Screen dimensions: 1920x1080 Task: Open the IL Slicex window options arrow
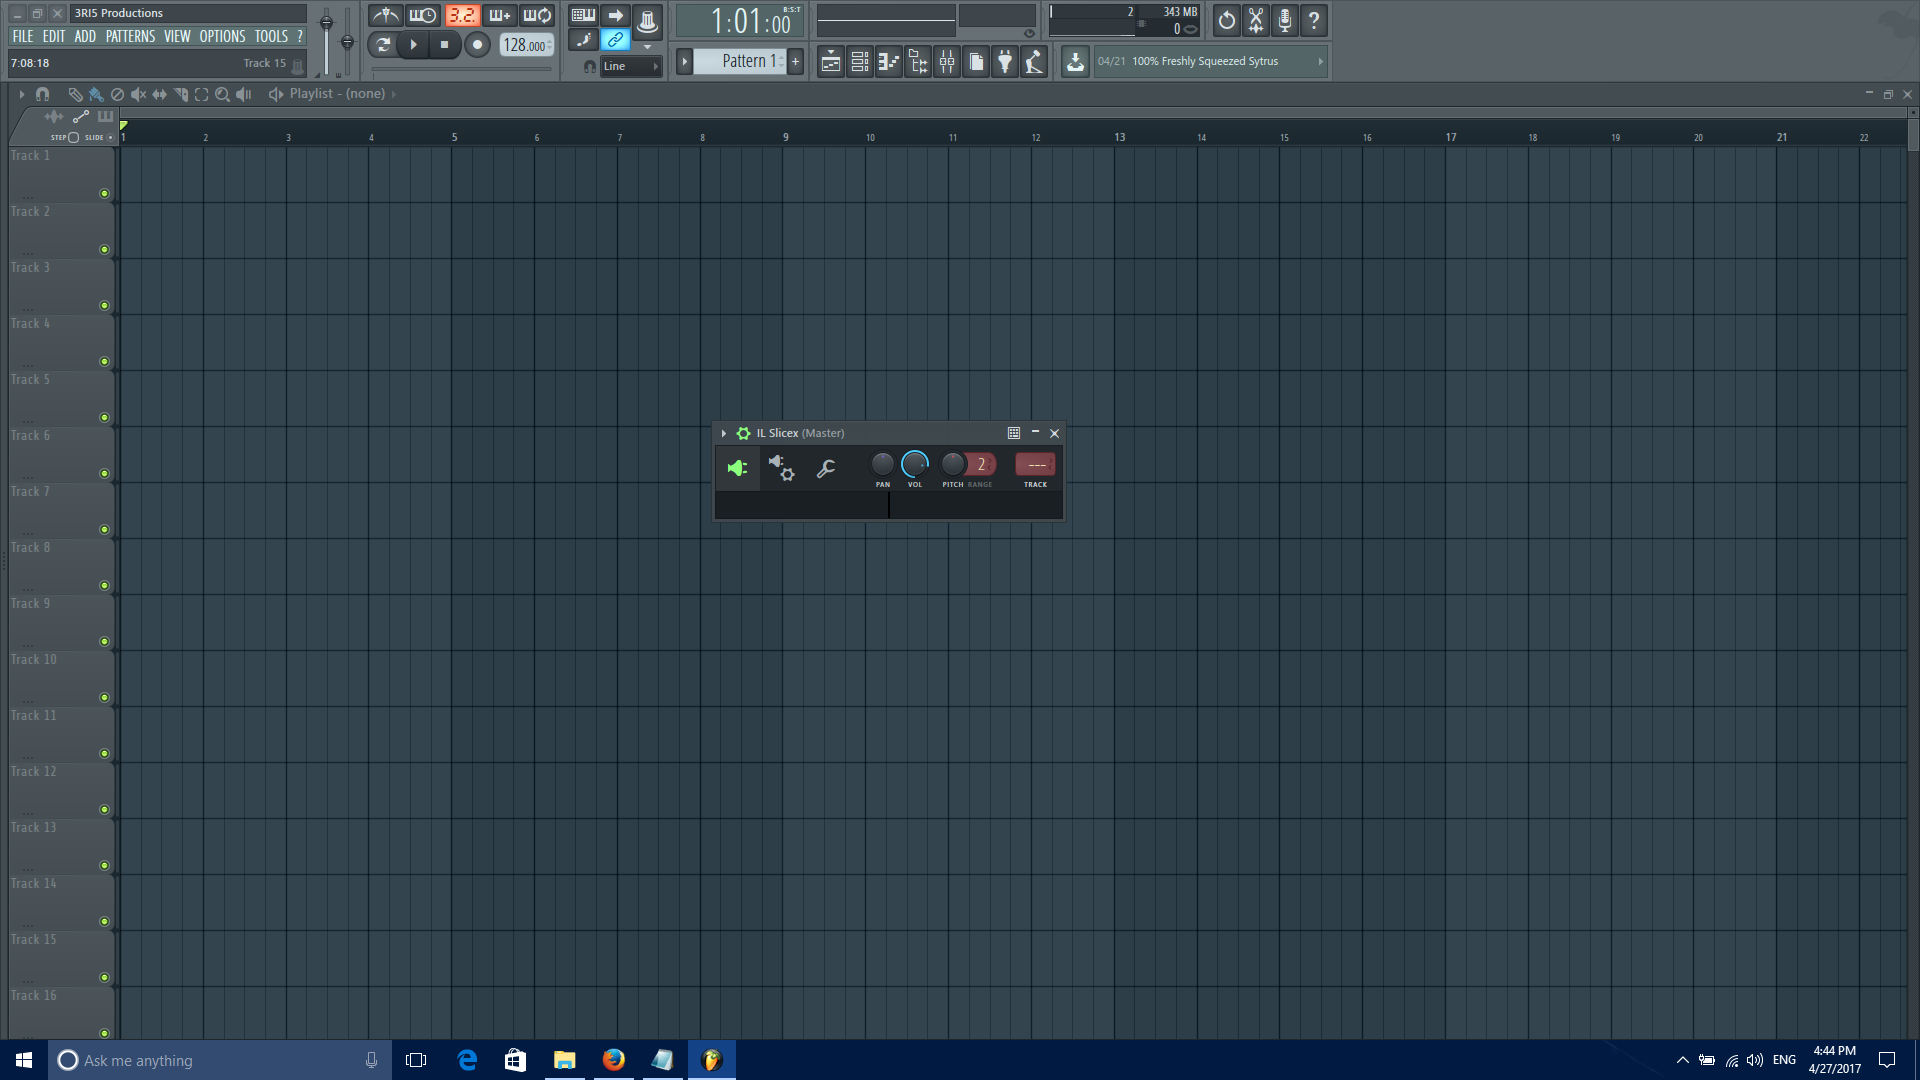tap(724, 434)
